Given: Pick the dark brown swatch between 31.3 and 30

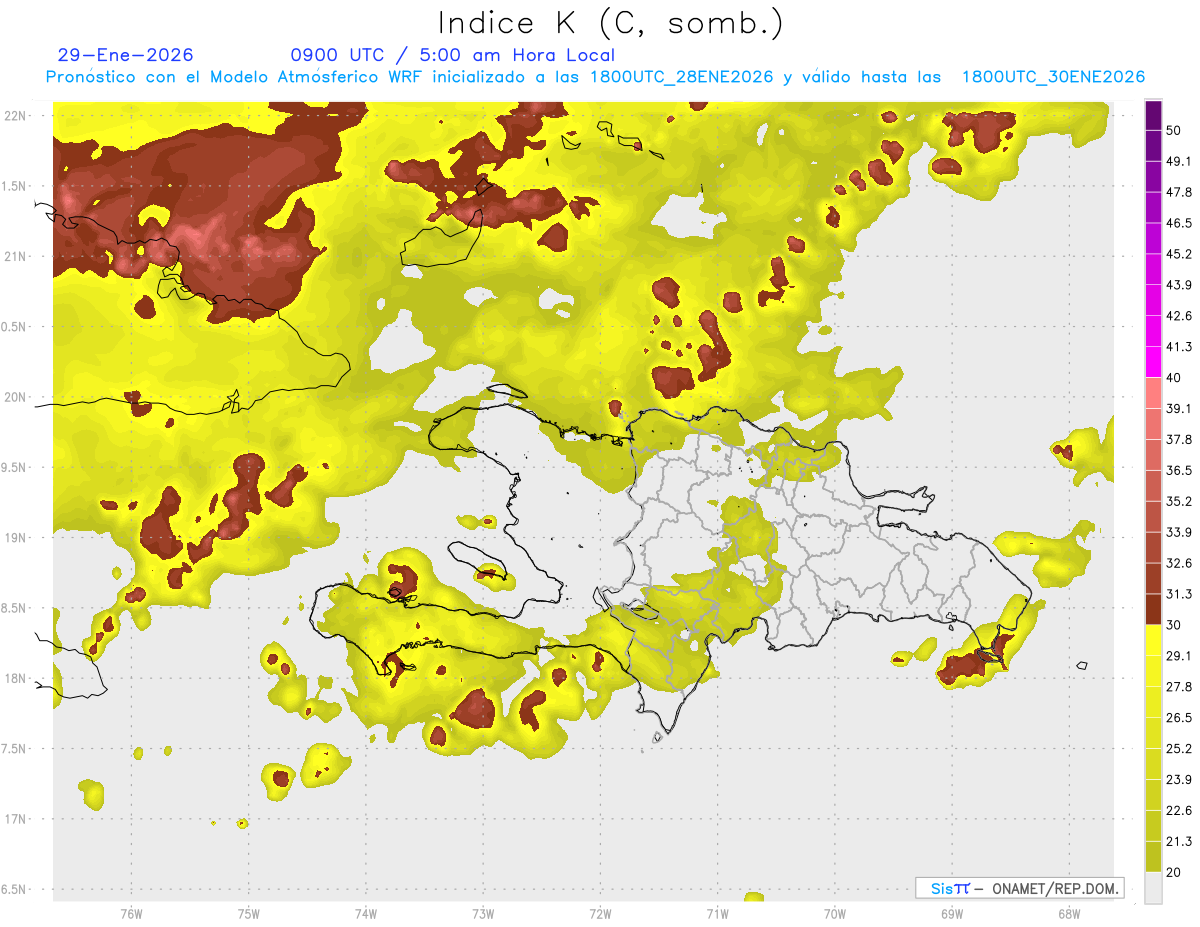Looking at the screenshot, I should tap(1153, 609).
